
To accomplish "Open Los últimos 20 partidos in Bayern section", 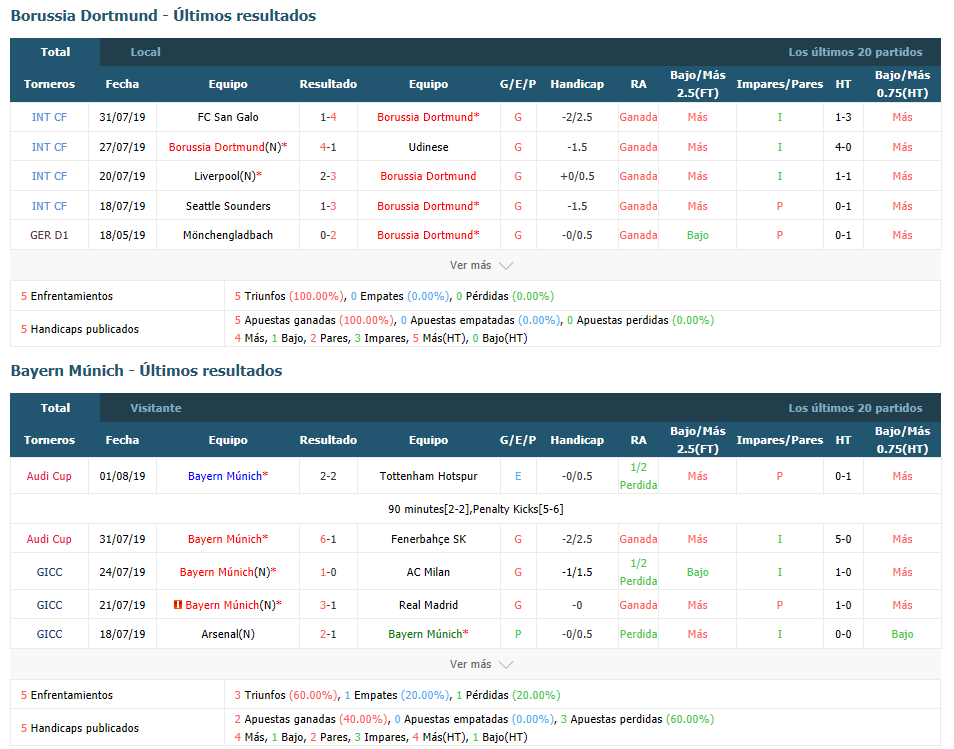I will pos(855,408).
